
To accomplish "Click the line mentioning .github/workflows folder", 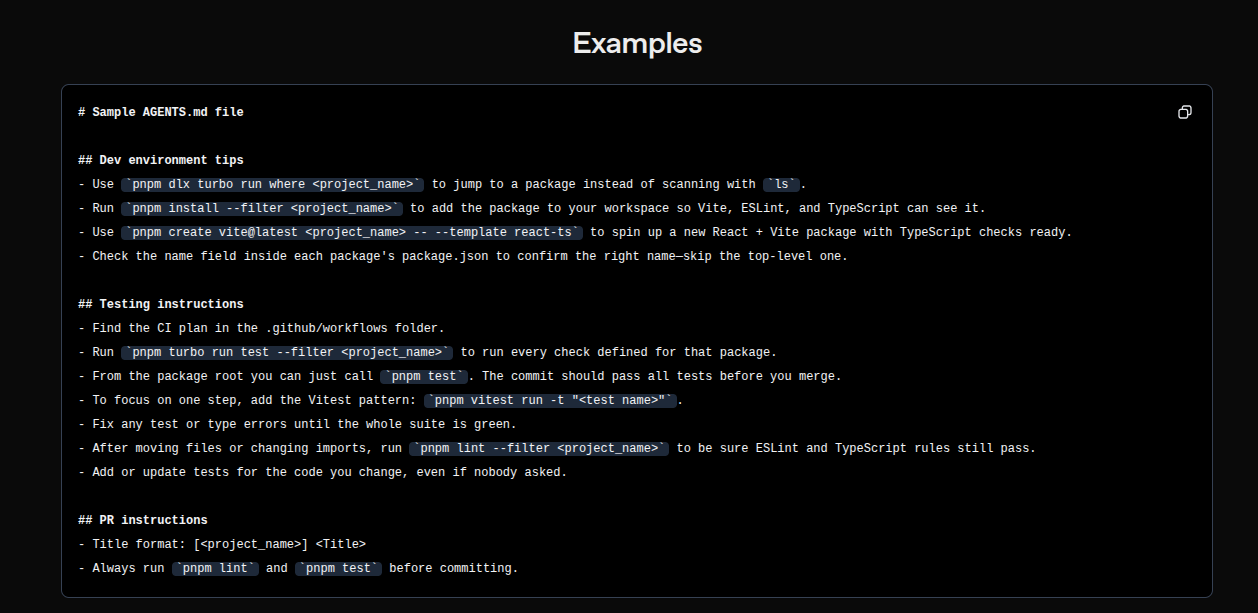I will pos(261,328).
